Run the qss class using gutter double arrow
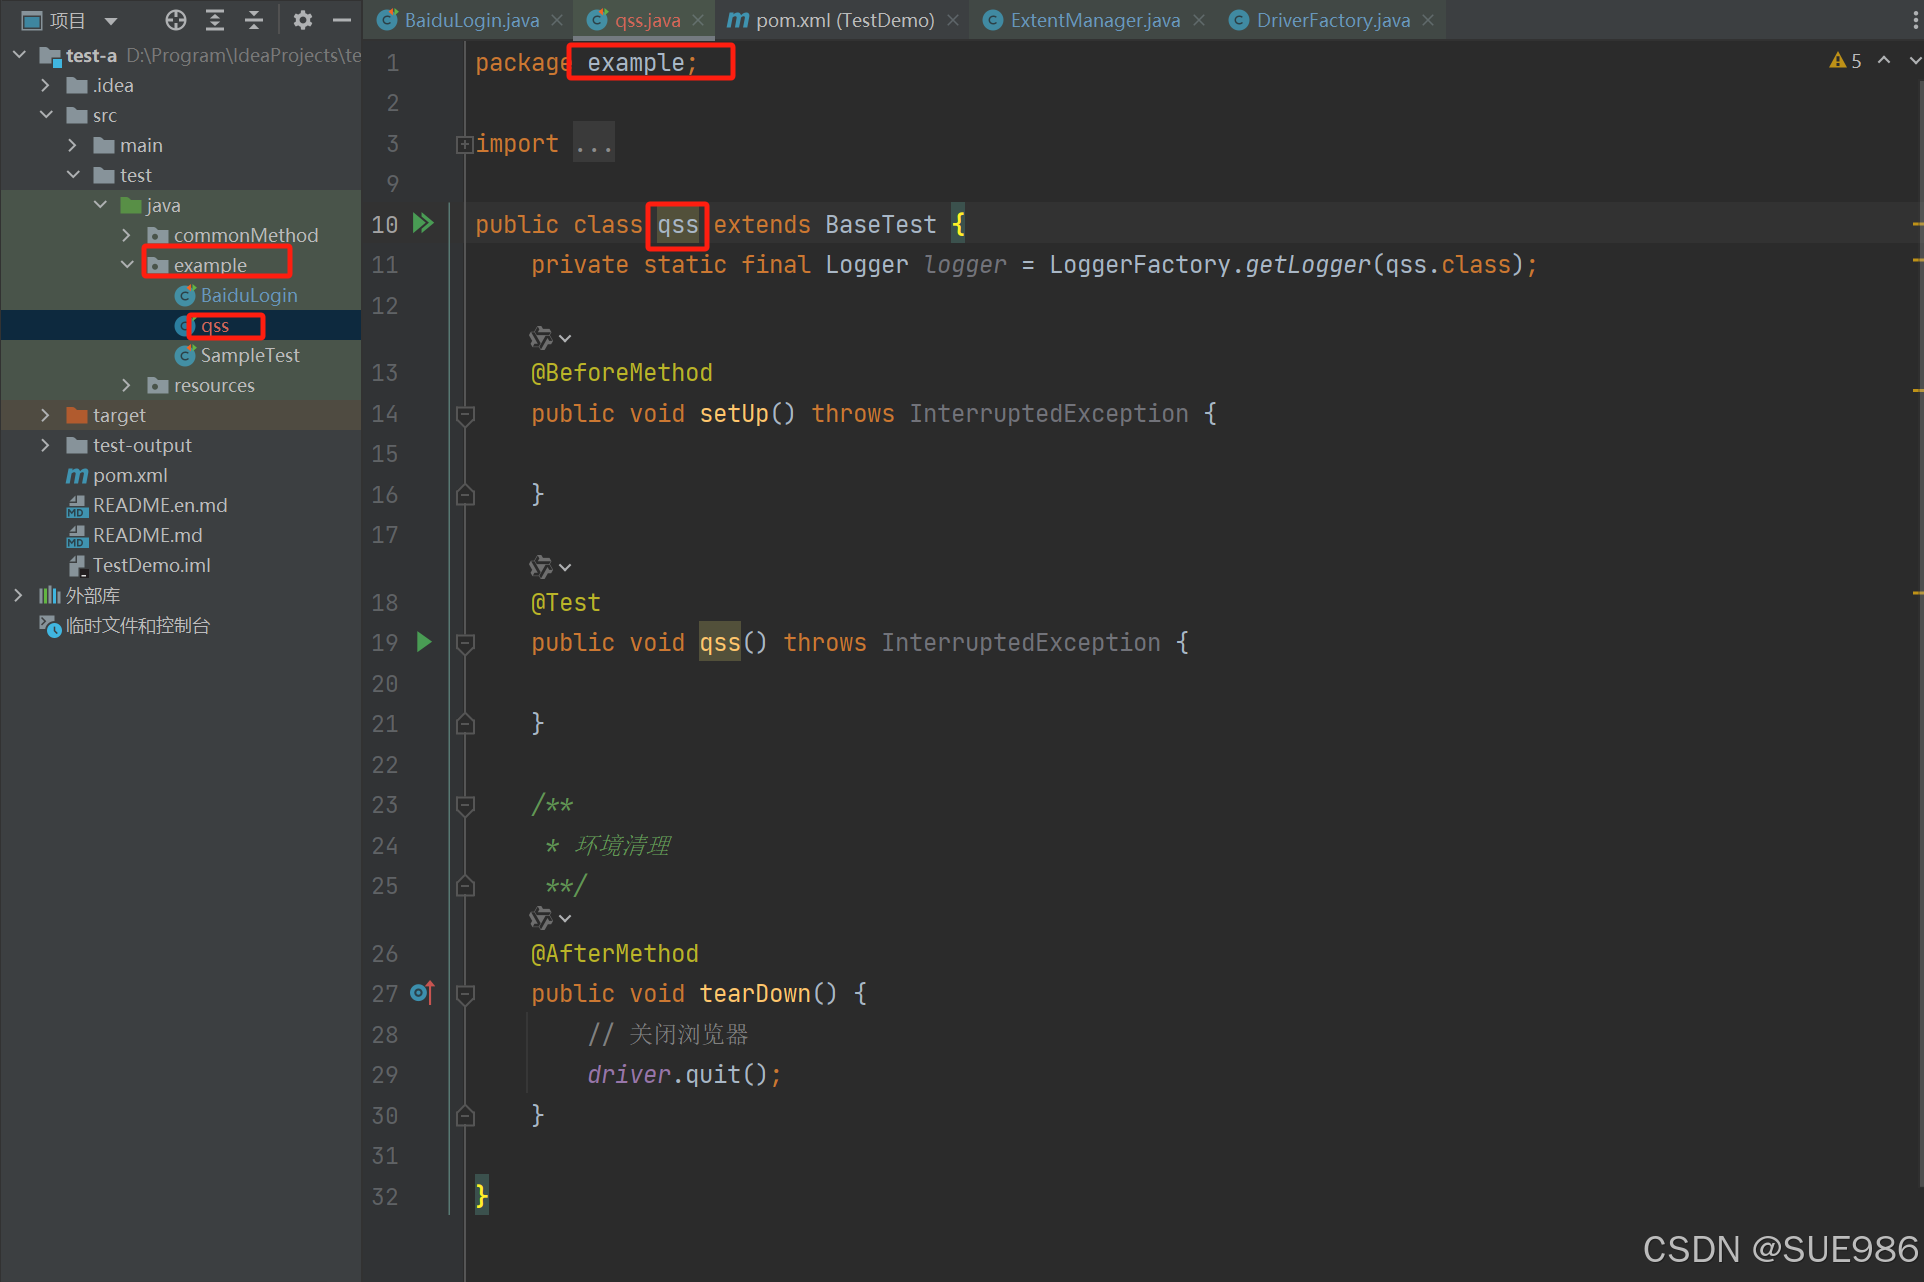The image size is (1924, 1282). 424,223
